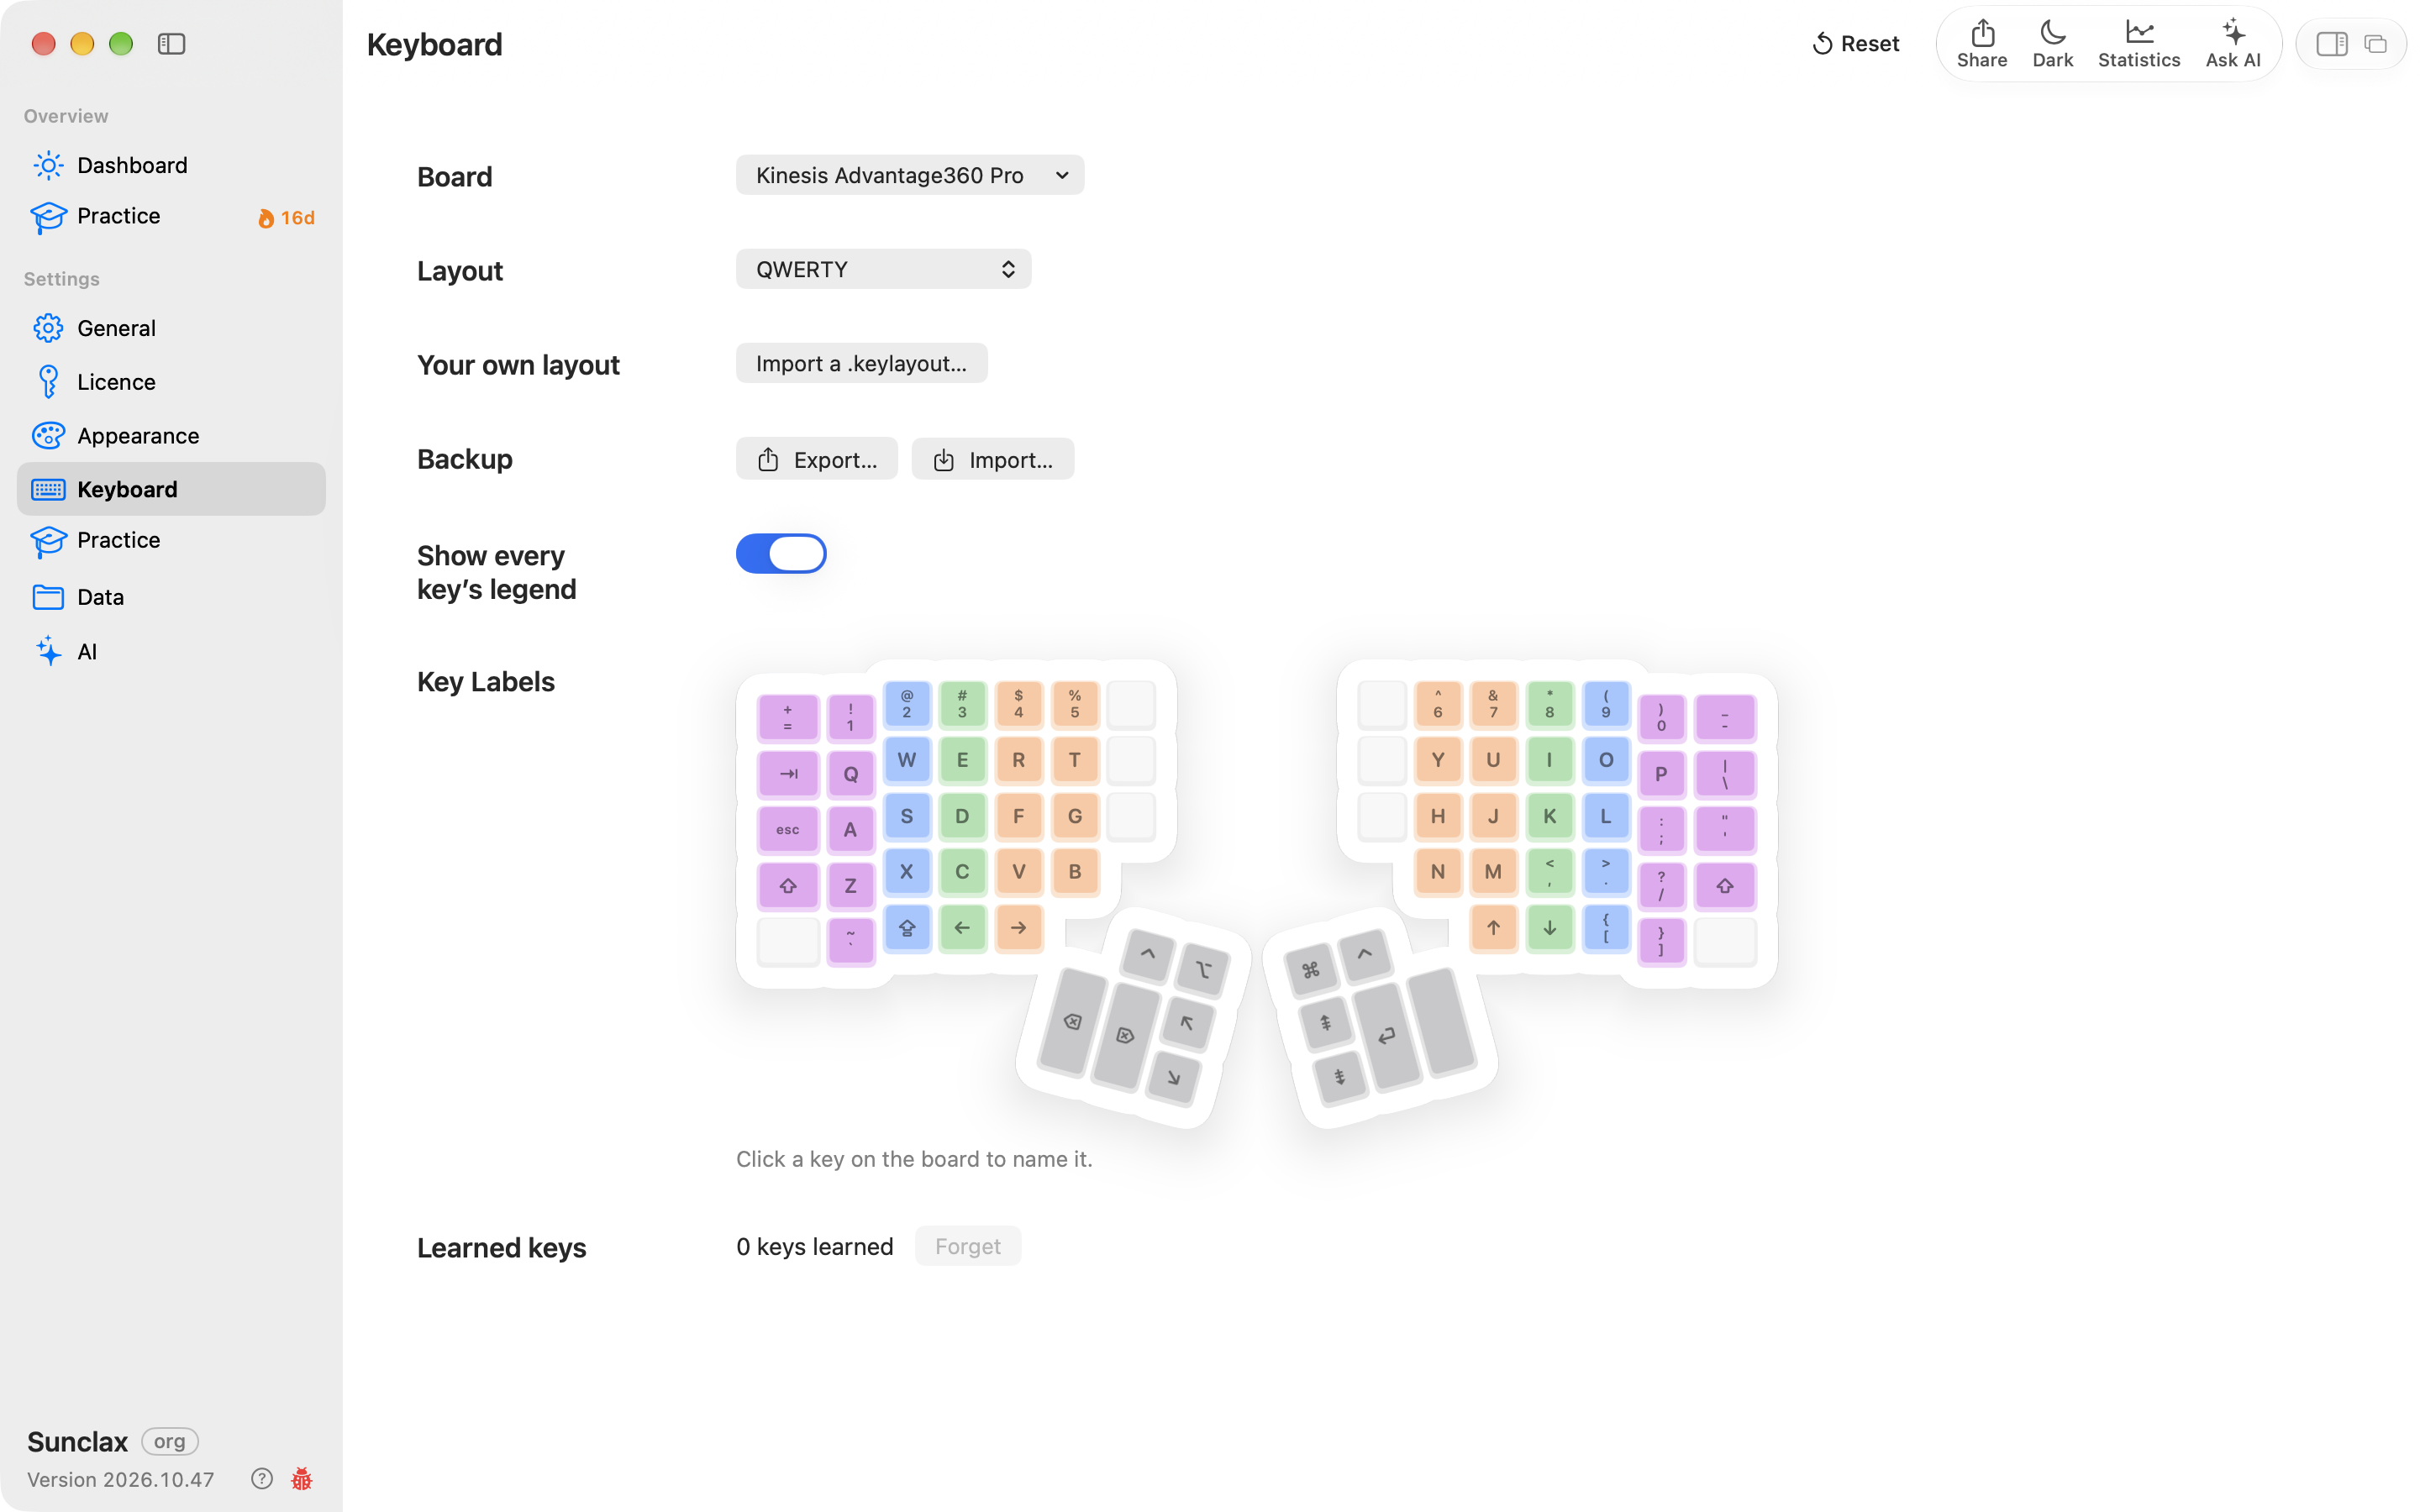Image resolution: width=2420 pixels, height=1512 pixels.
Task: Select General settings in sidebar
Action: [x=171, y=328]
